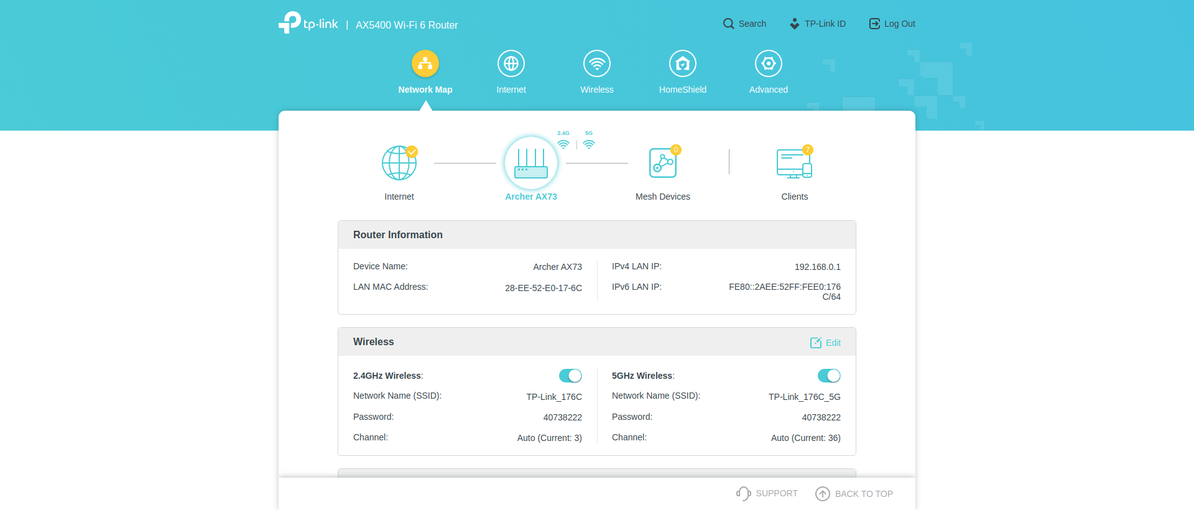Screen dimensions: 1194x510
Task: Open the Internet globe icon in navigation
Action: (x=511, y=63)
